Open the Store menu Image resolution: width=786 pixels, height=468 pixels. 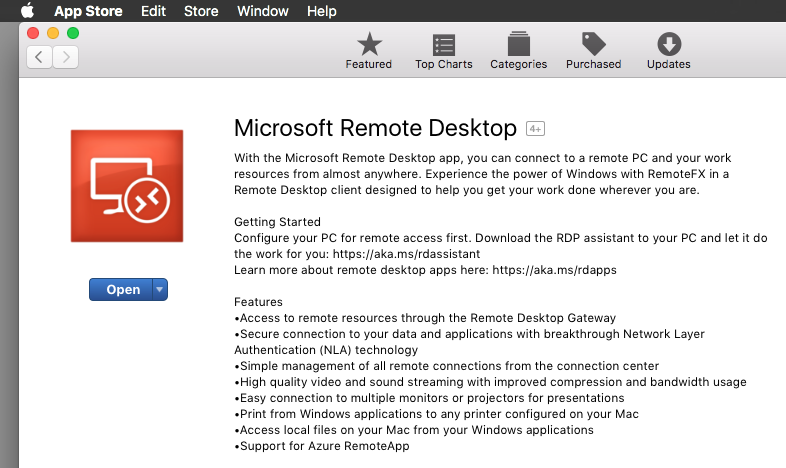tap(201, 11)
